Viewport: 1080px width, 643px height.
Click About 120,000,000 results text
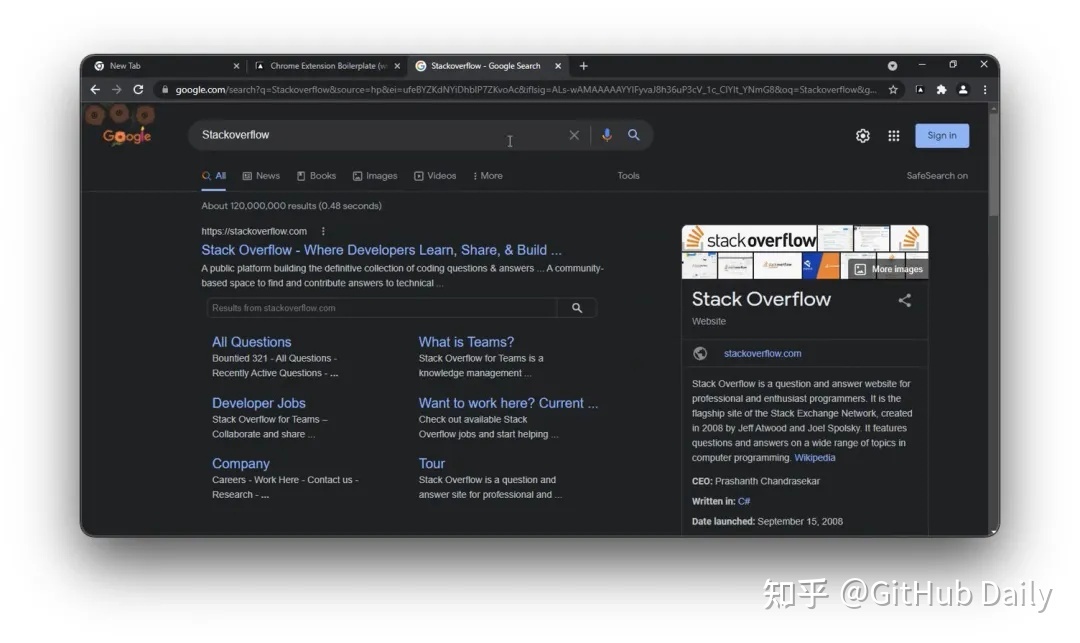[291, 206]
